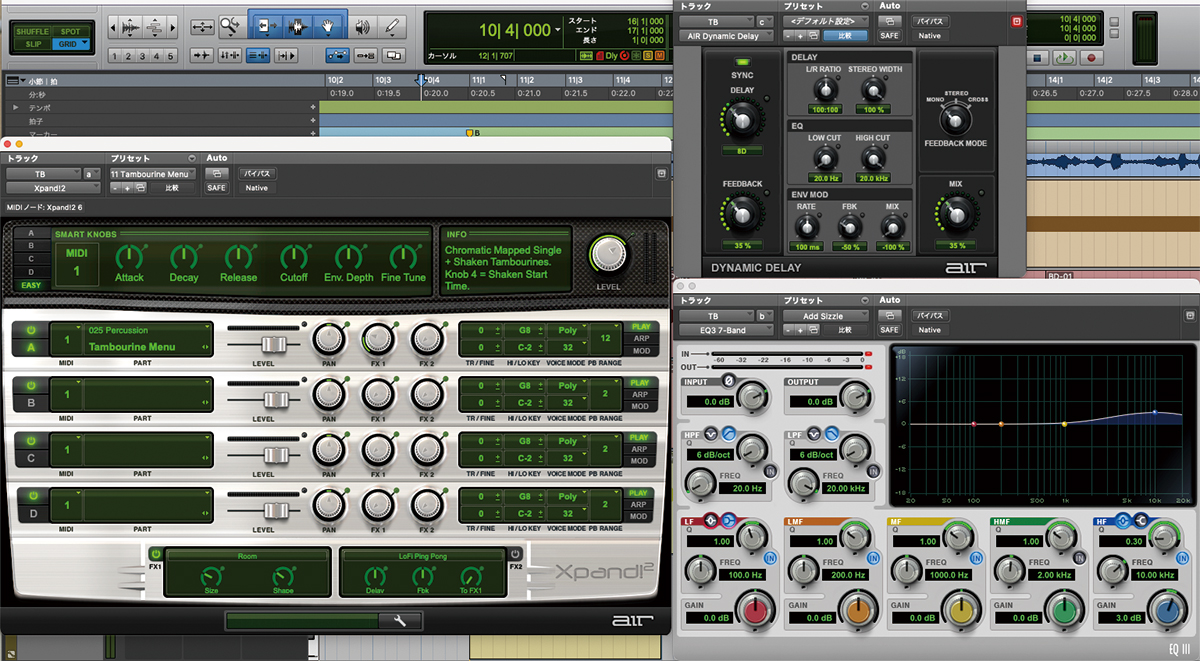
Task: Click the red LF GAIN knob
Action: click(756, 611)
